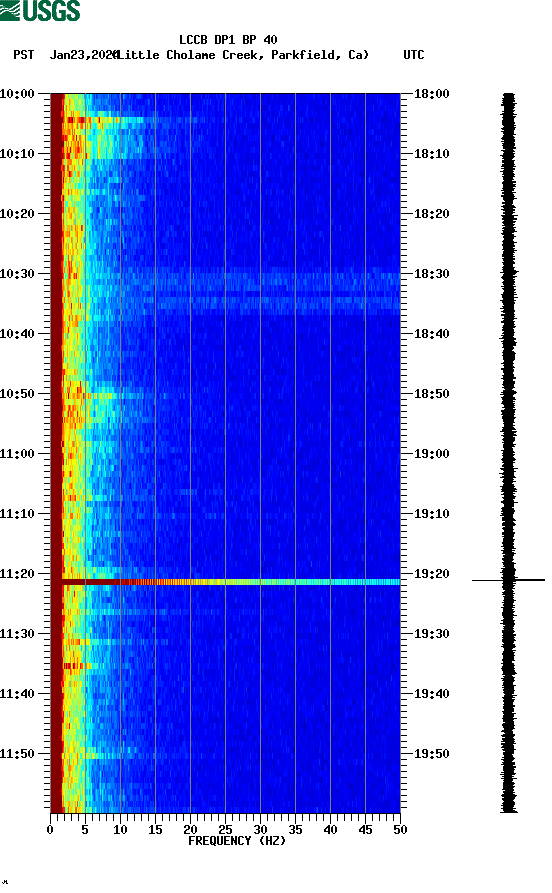The width and height of the screenshot is (552, 893).
Task: Click the '11:20' PST time label
Action: (17, 574)
